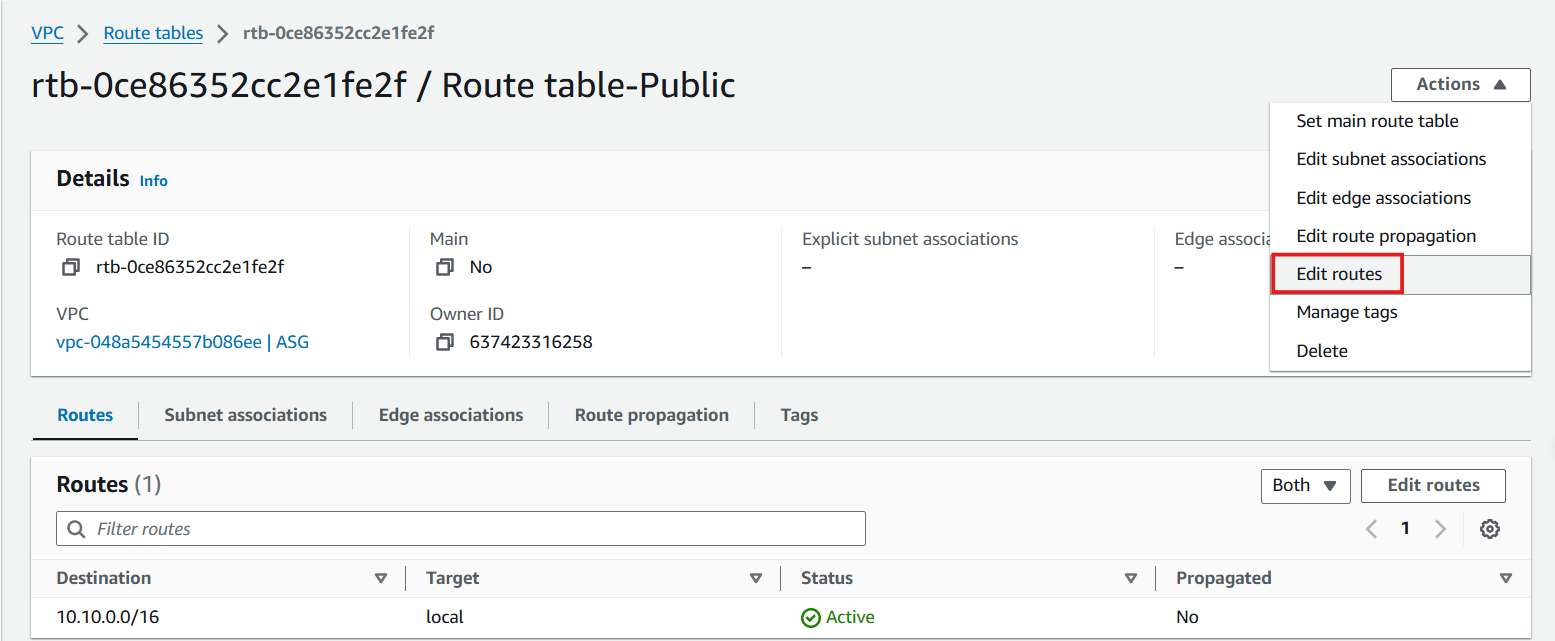The width and height of the screenshot is (1555, 641).
Task: Open routes table preferences gear
Action: [1490, 528]
